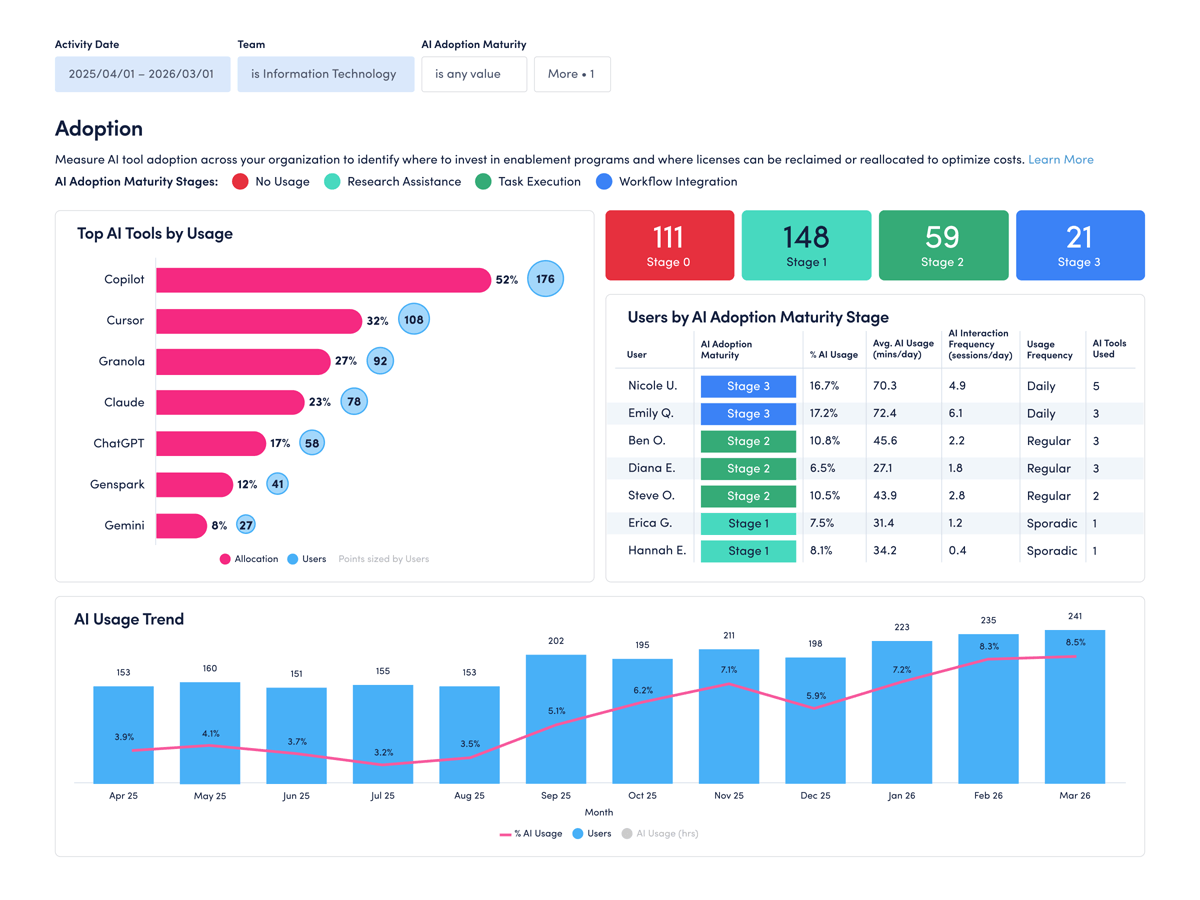Click the Genspark users bubble showing 41
The image size is (1200, 900).
(x=278, y=484)
